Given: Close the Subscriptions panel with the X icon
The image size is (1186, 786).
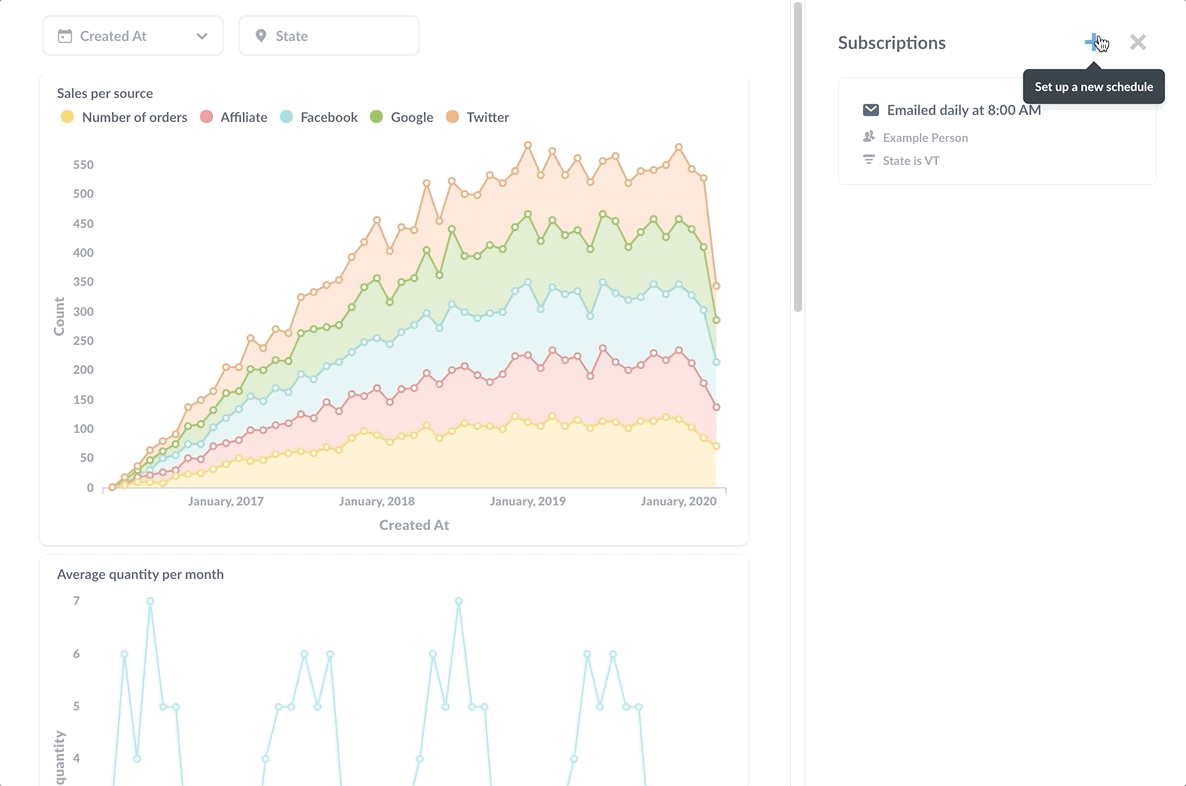Looking at the screenshot, I should pyautogui.click(x=1138, y=42).
